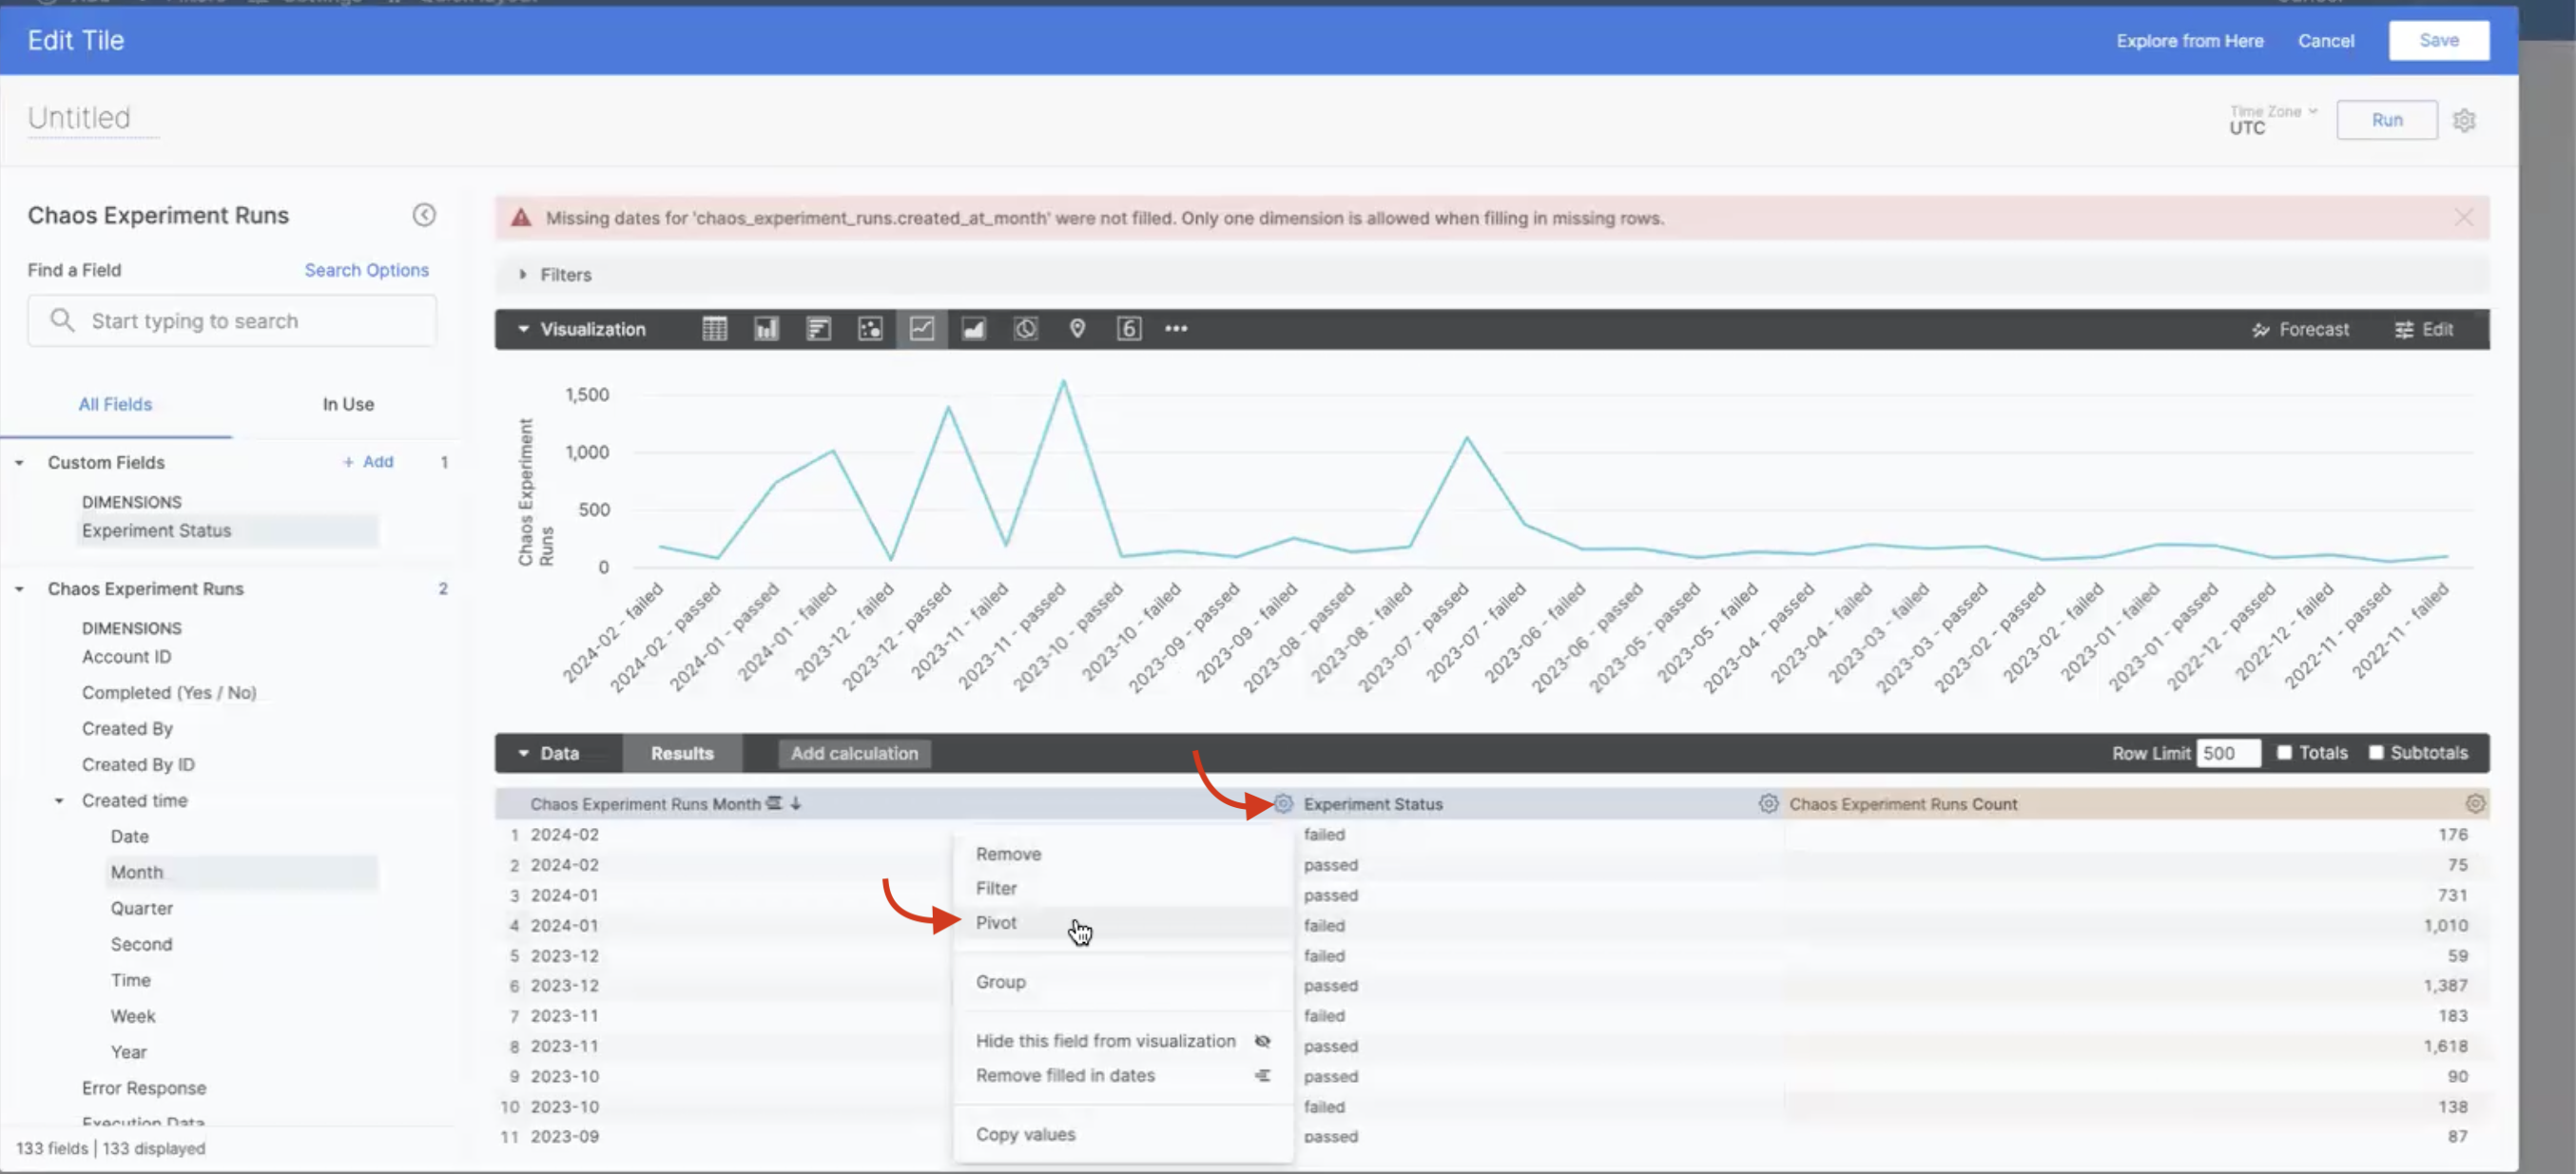Screen dimensions: 2576x1174
Task: Select the single value visualization icon
Action: coord(1129,329)
